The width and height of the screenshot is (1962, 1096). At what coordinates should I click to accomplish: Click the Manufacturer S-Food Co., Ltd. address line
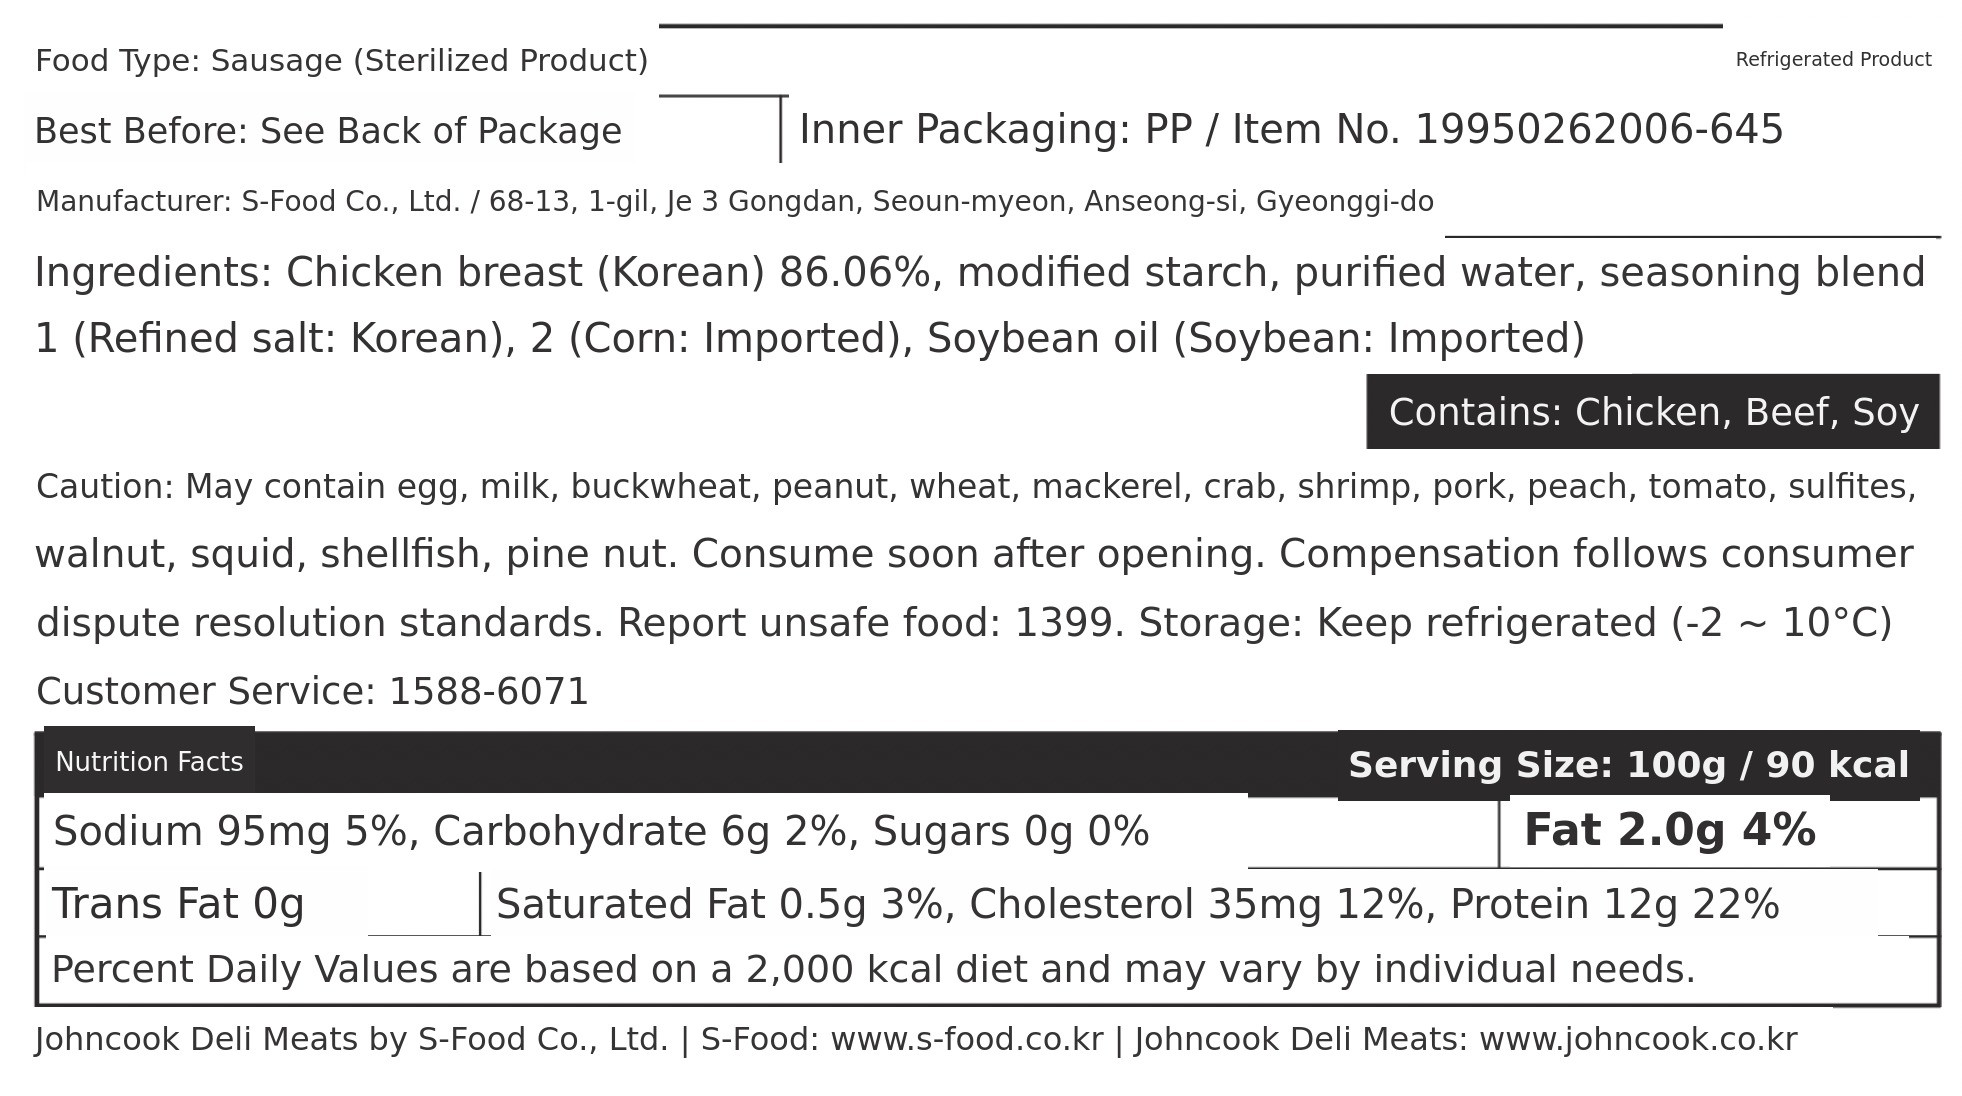point(734,202)
